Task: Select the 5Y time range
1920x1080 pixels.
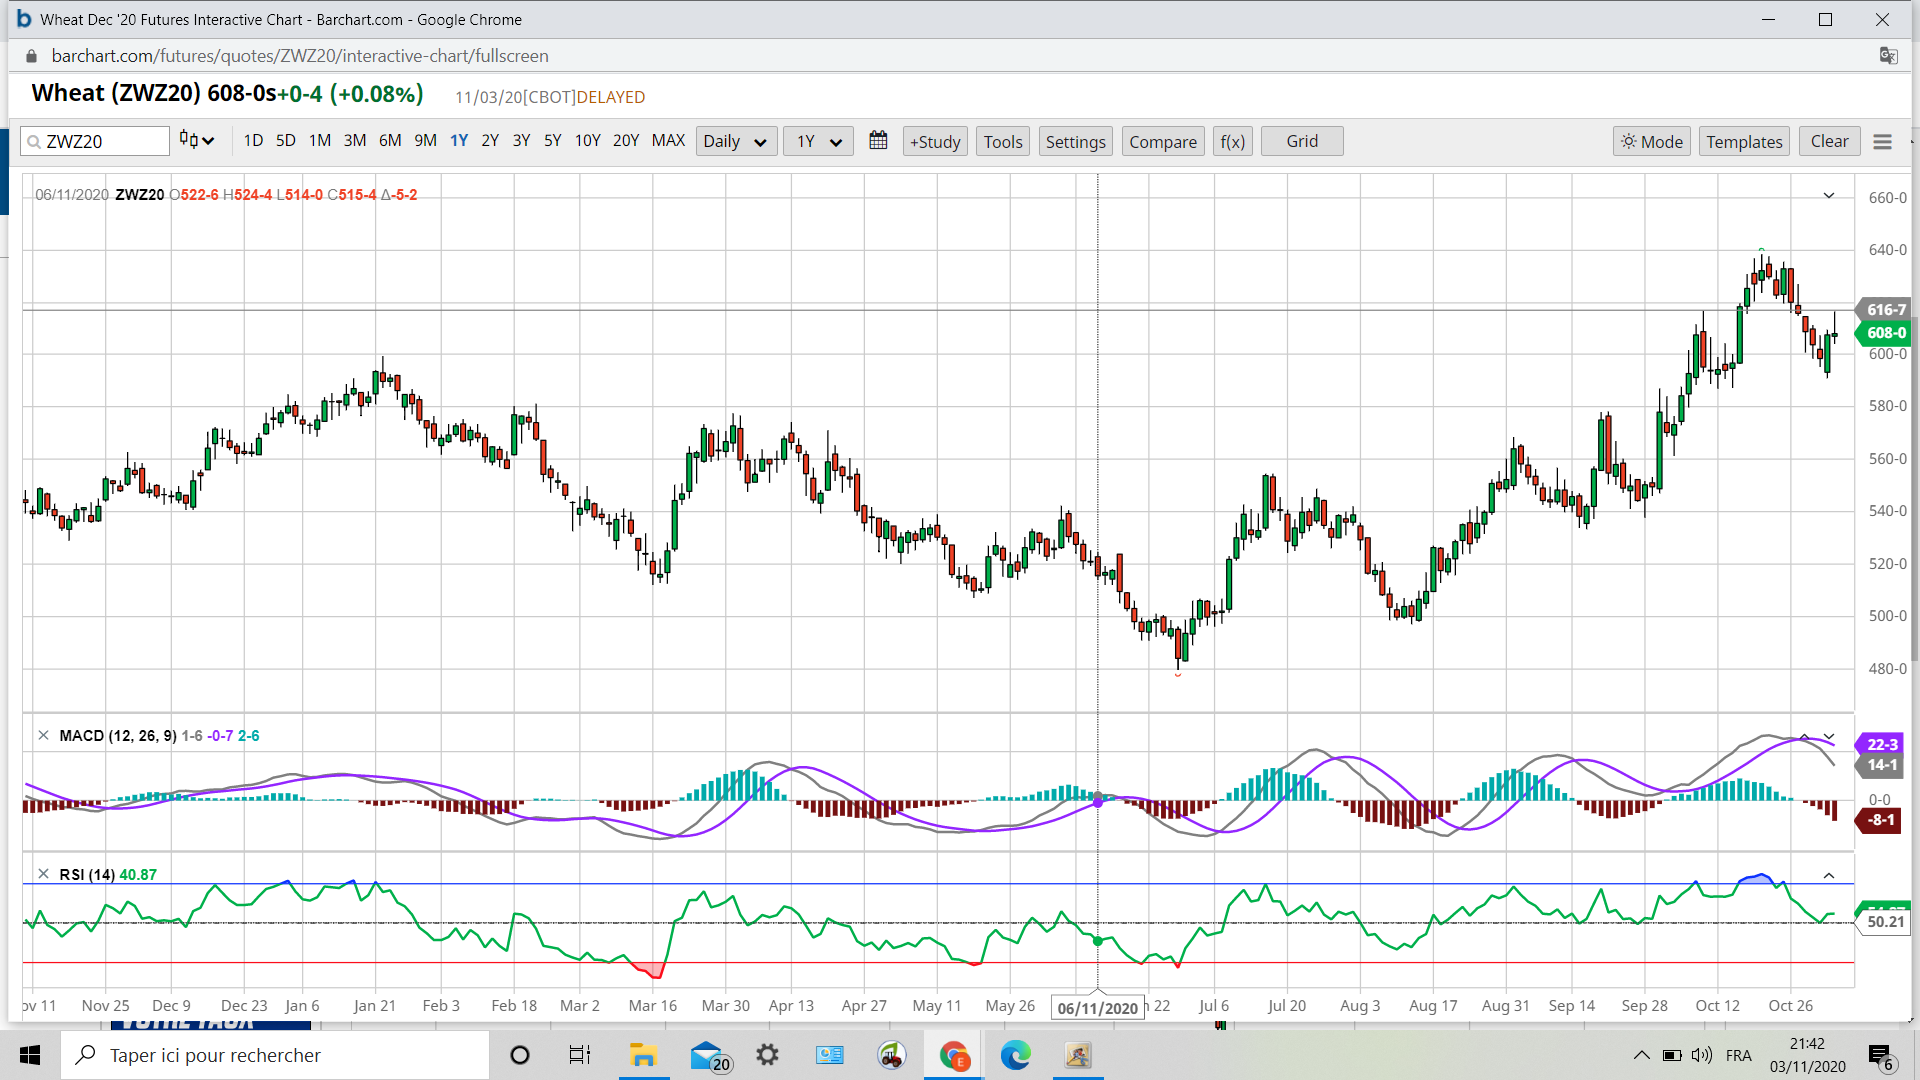Action: point(552,141)
